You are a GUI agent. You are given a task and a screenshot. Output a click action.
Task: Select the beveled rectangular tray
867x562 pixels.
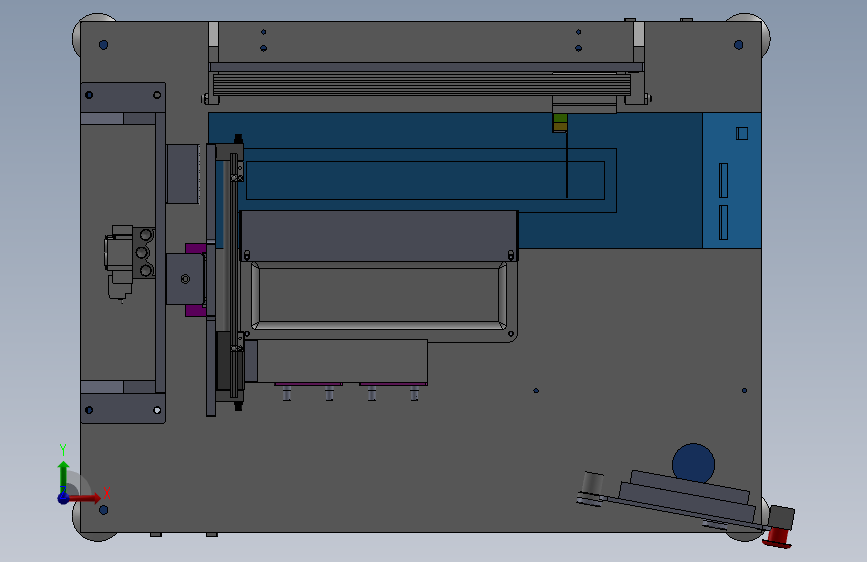coord(379,296)
